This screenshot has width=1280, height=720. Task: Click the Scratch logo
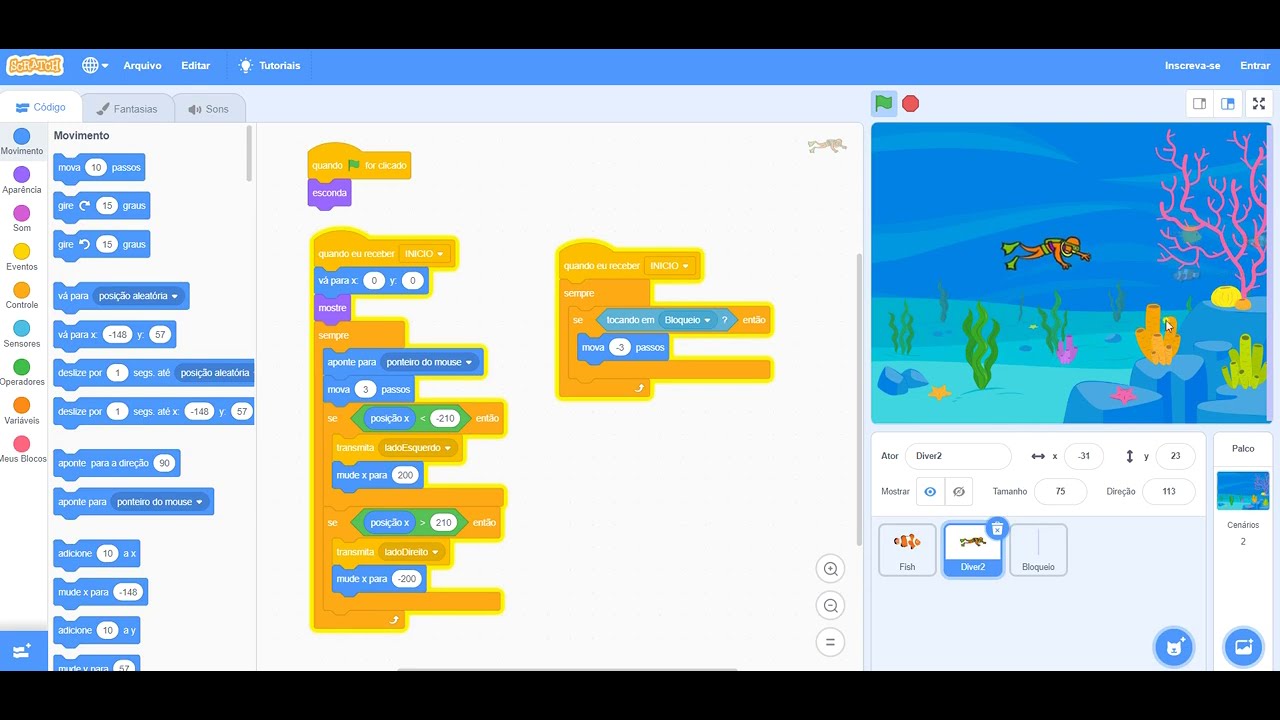tap(35, 65)
